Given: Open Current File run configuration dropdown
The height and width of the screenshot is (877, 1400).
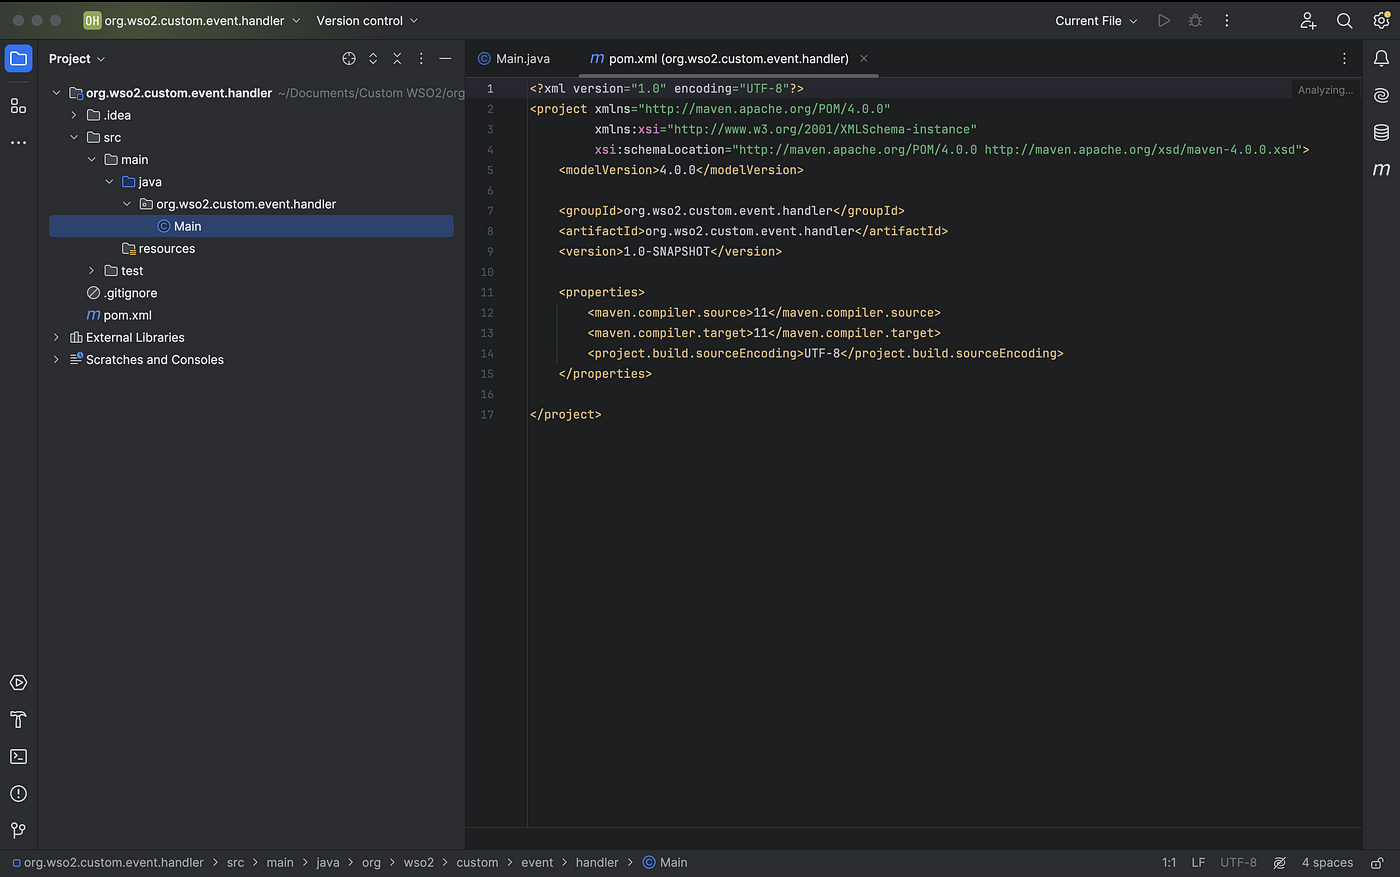Looking at the screenshot, I should (x=1096, y=21).
